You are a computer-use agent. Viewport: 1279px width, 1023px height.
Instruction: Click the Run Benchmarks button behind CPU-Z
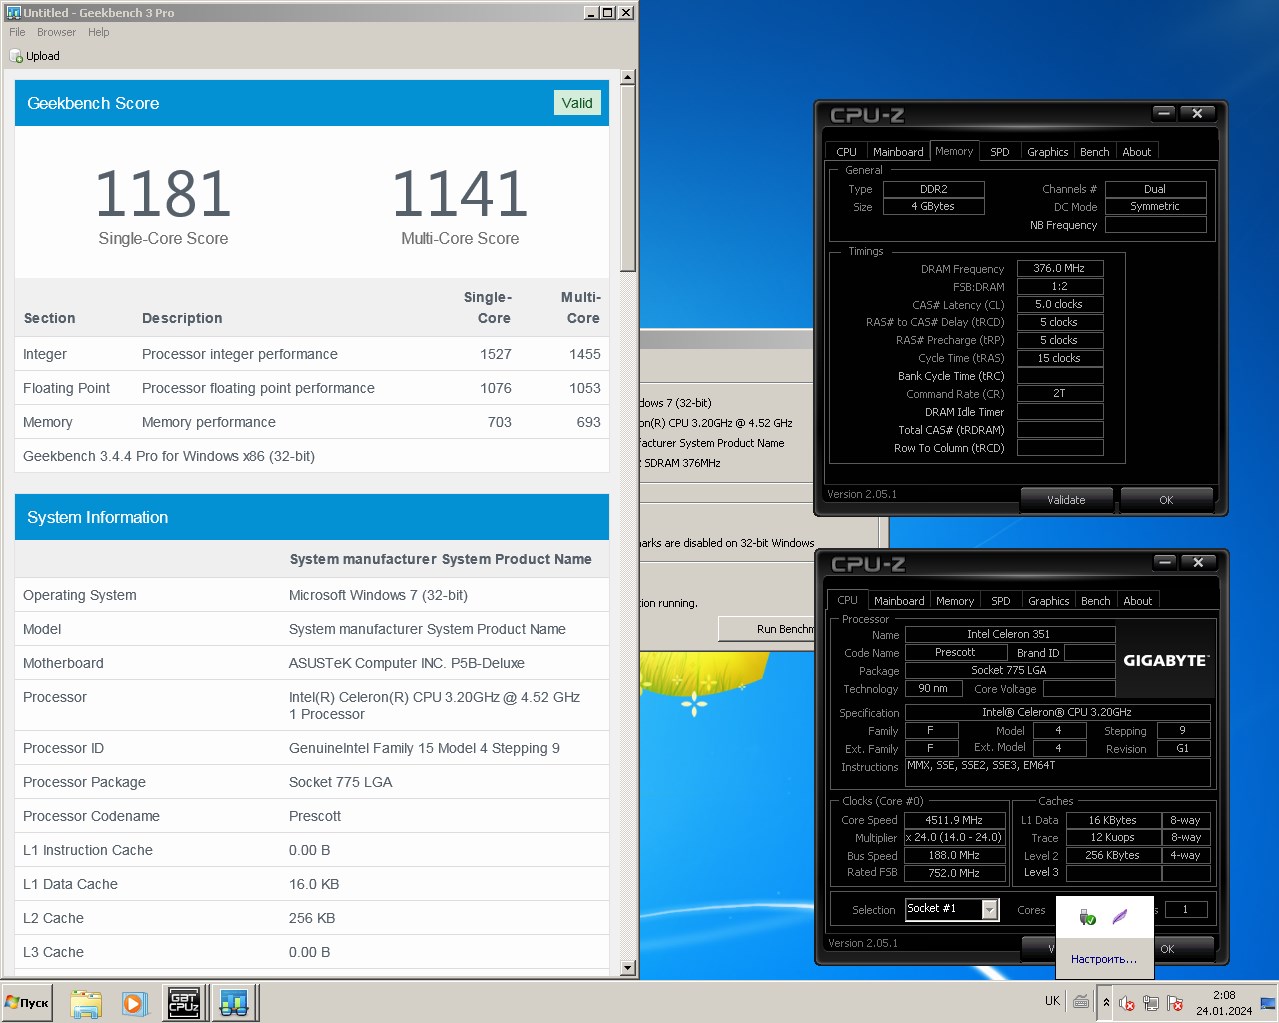pos(767,629)
